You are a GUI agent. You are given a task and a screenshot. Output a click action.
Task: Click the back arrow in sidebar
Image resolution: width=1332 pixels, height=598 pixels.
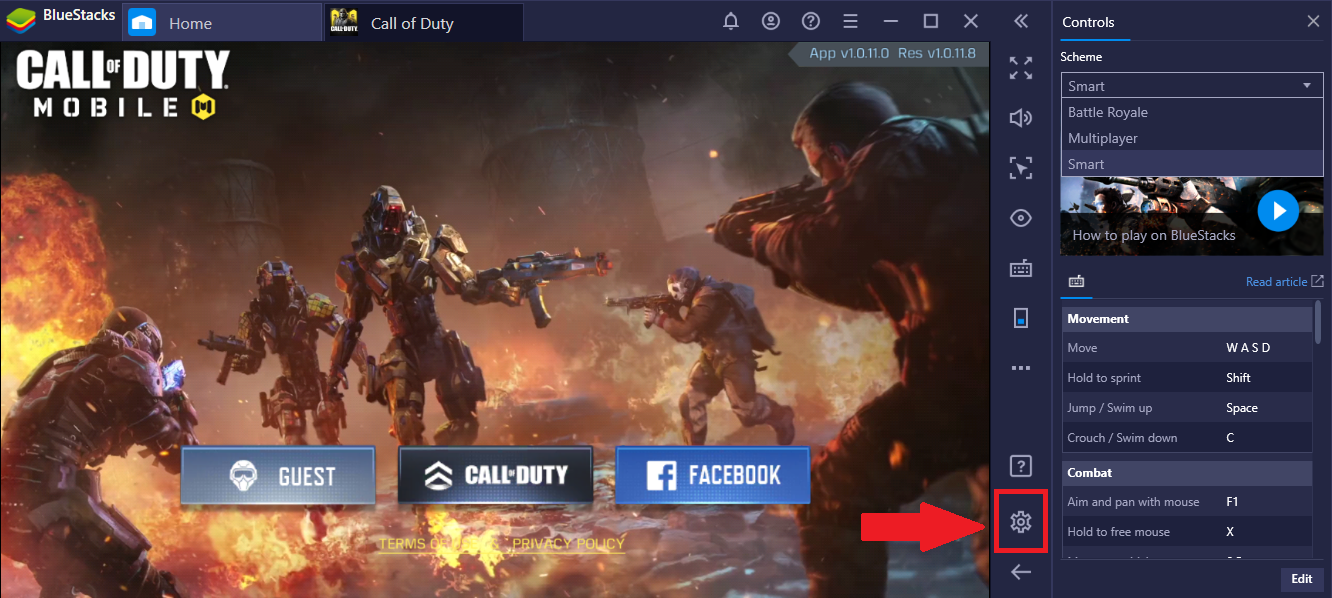1021,572
